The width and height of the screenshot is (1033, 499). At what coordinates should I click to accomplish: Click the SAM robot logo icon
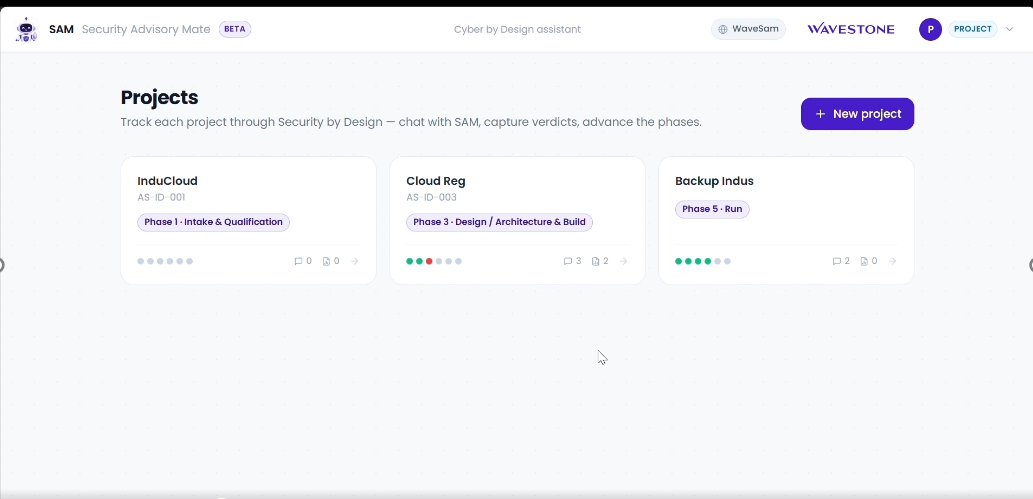pyautogui.click(x=26, y=30)
